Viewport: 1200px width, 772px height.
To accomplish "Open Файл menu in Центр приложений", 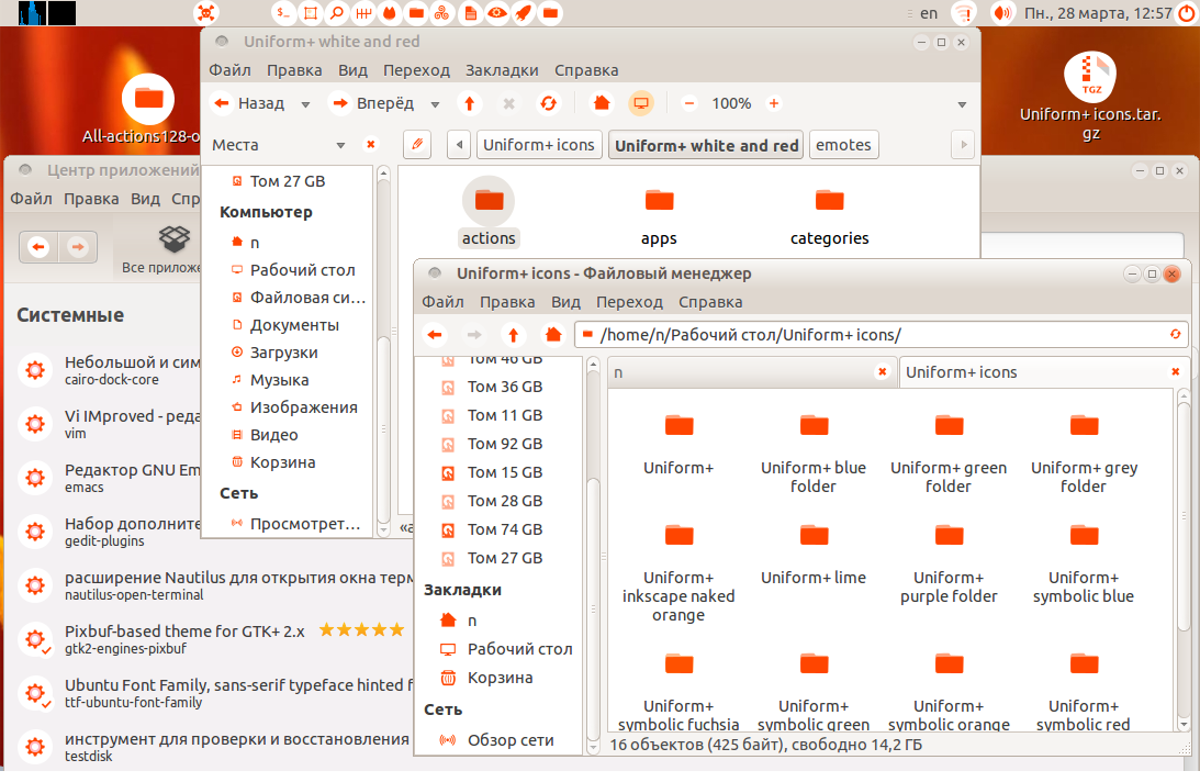I will pyautogui.click(x=30, y=199).
